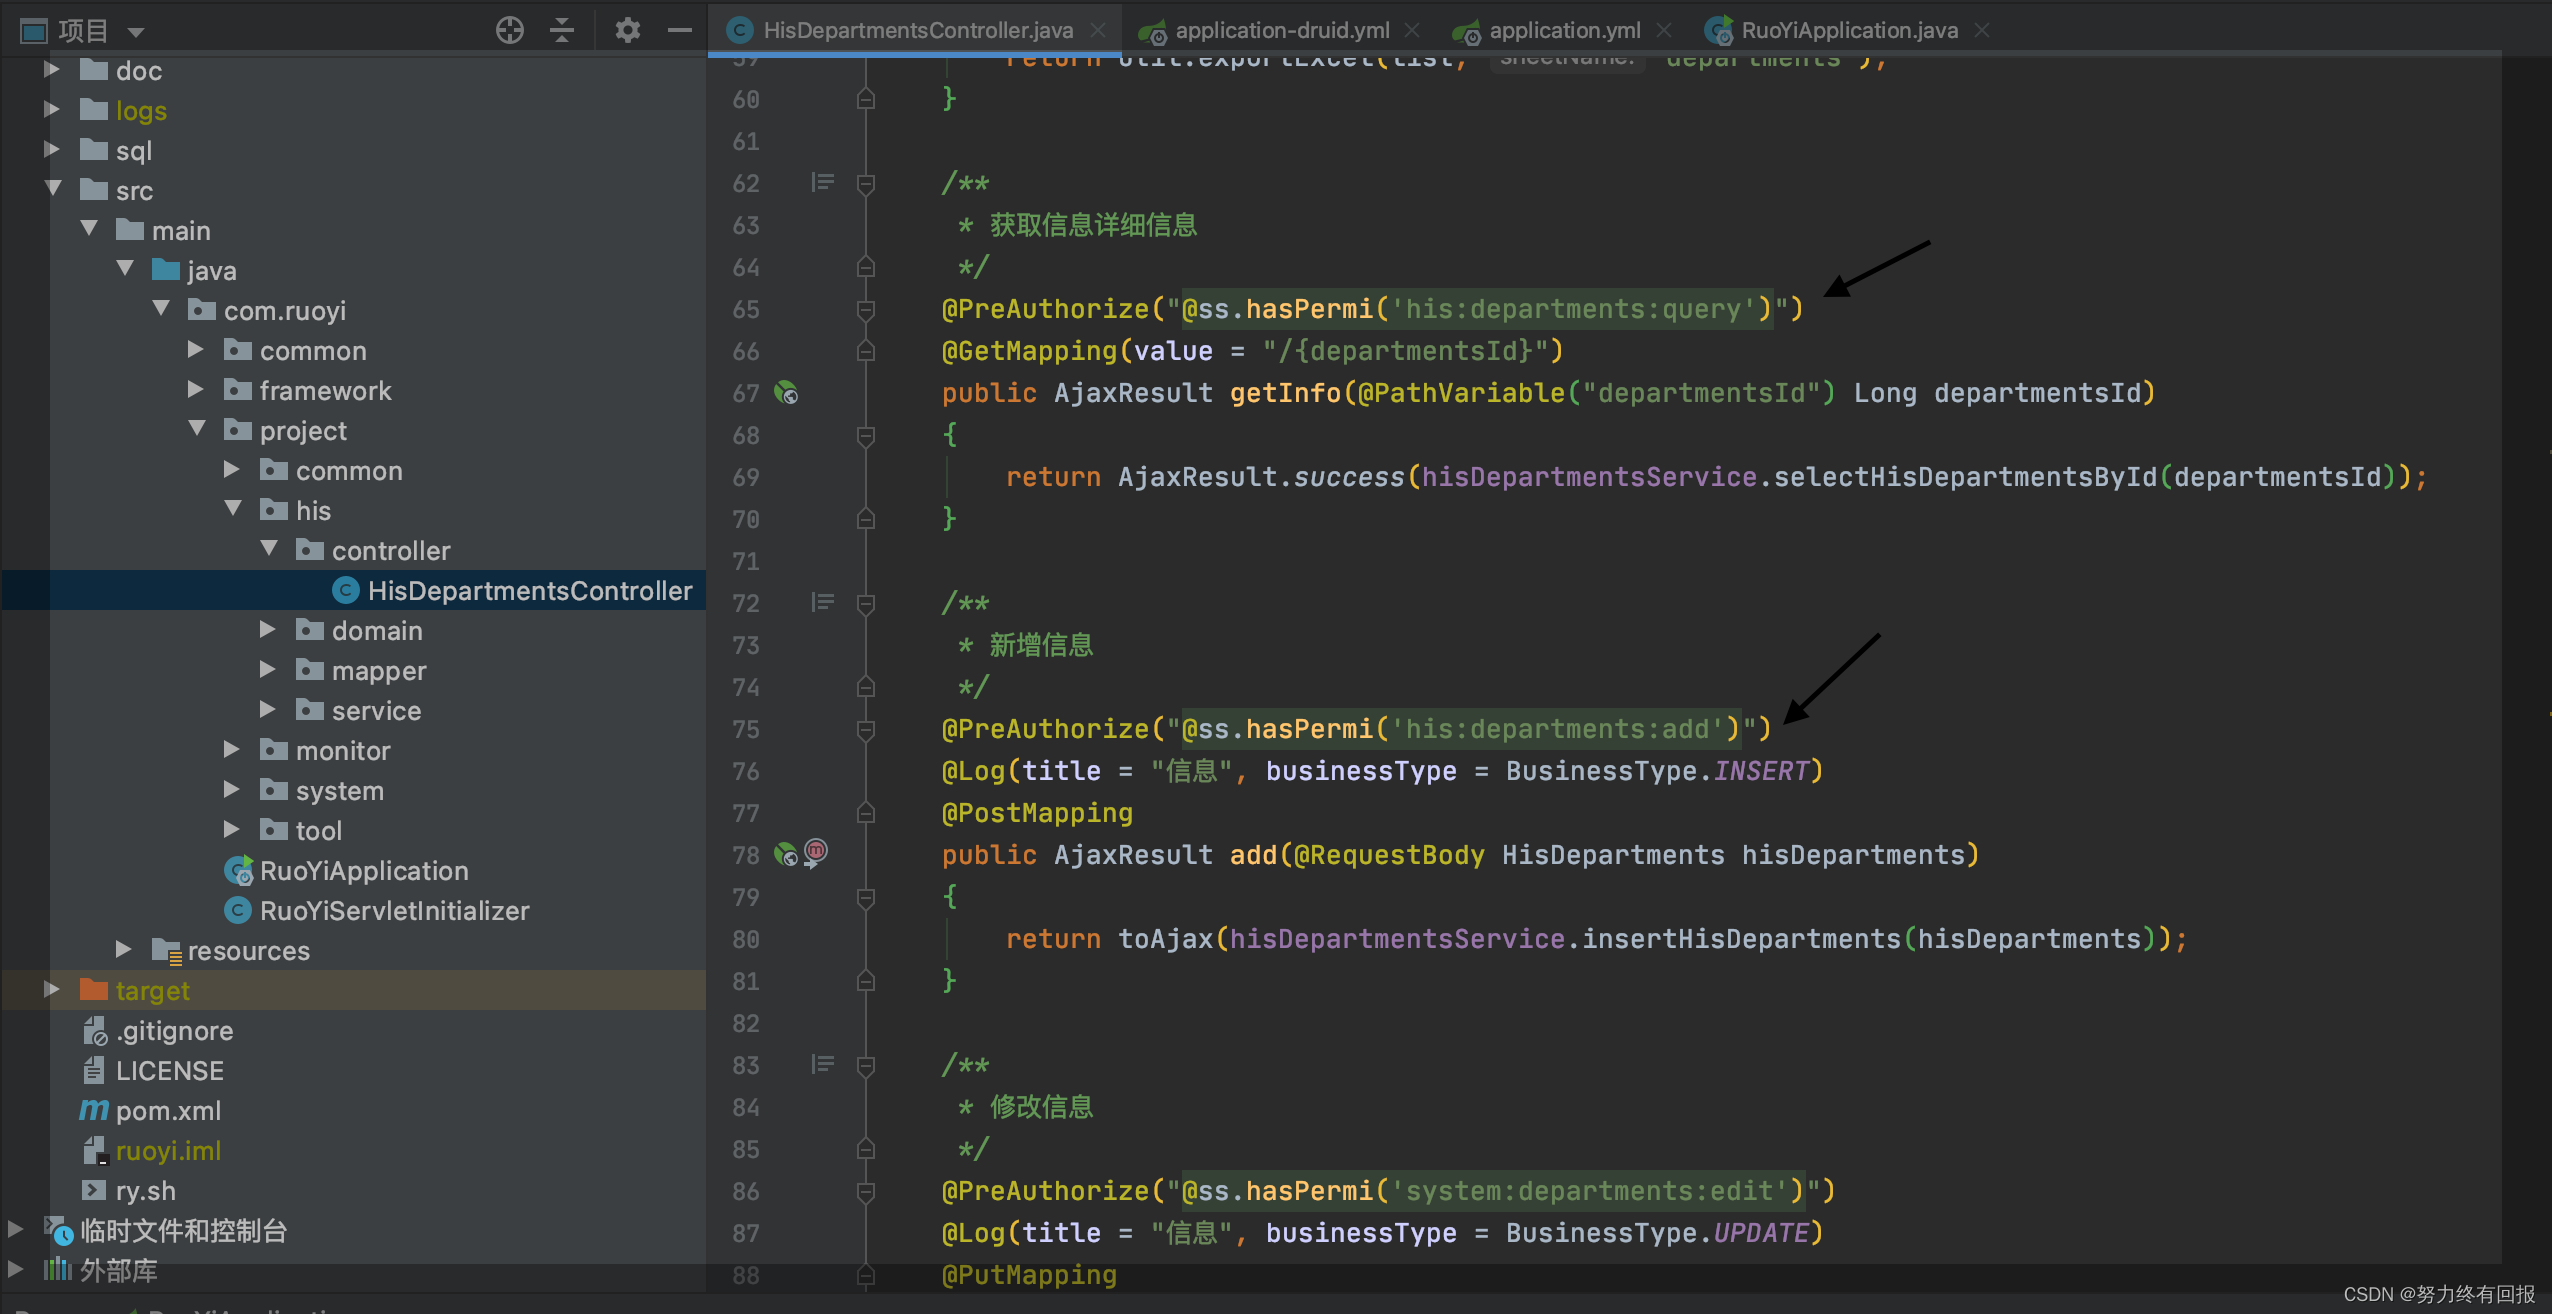Switch to application-druid.yml tab
This screenshot has width=2552, height=1314.
(x=1281, y=31)
